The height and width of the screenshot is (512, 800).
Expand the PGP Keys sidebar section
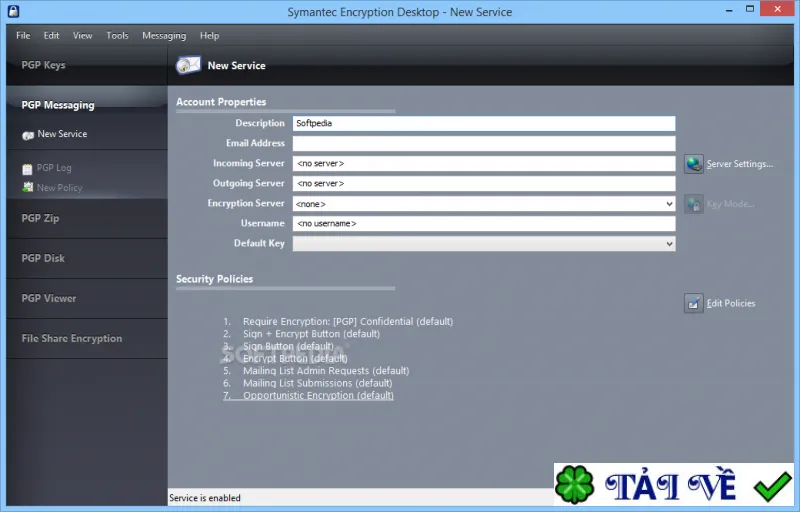click(x=44, y=65)
